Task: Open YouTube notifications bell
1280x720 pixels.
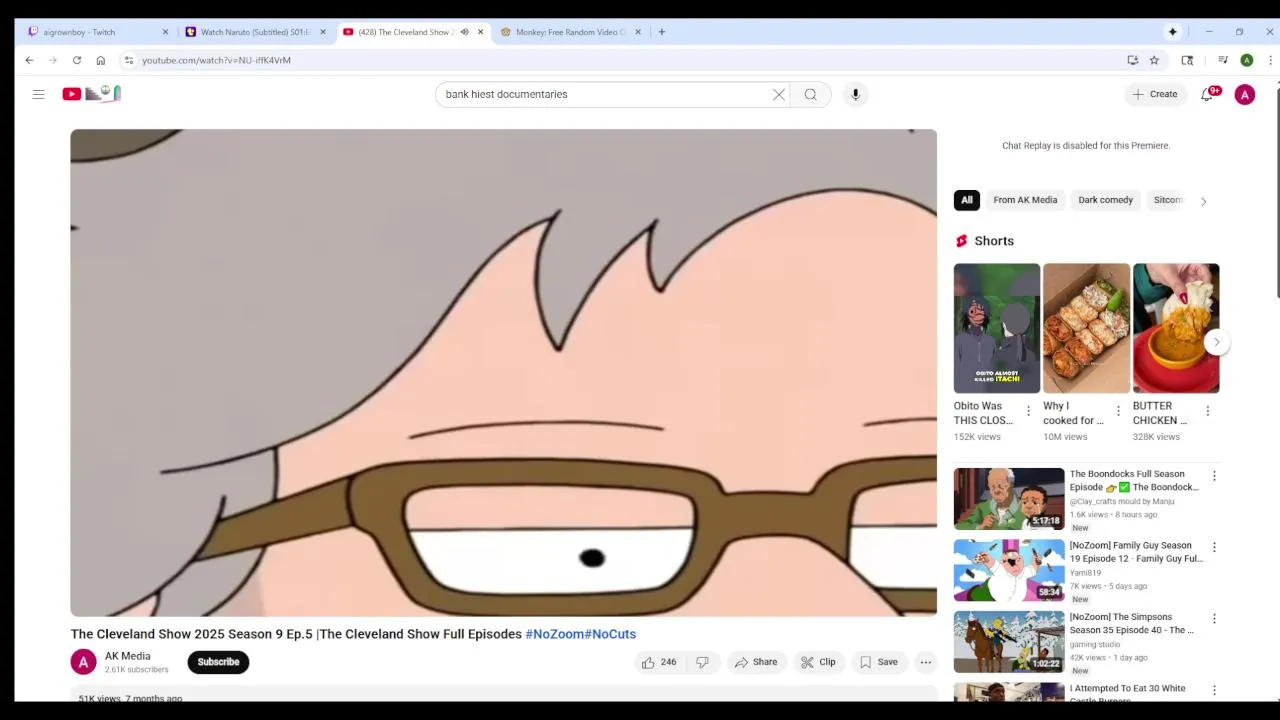Action: [1207, 94]
